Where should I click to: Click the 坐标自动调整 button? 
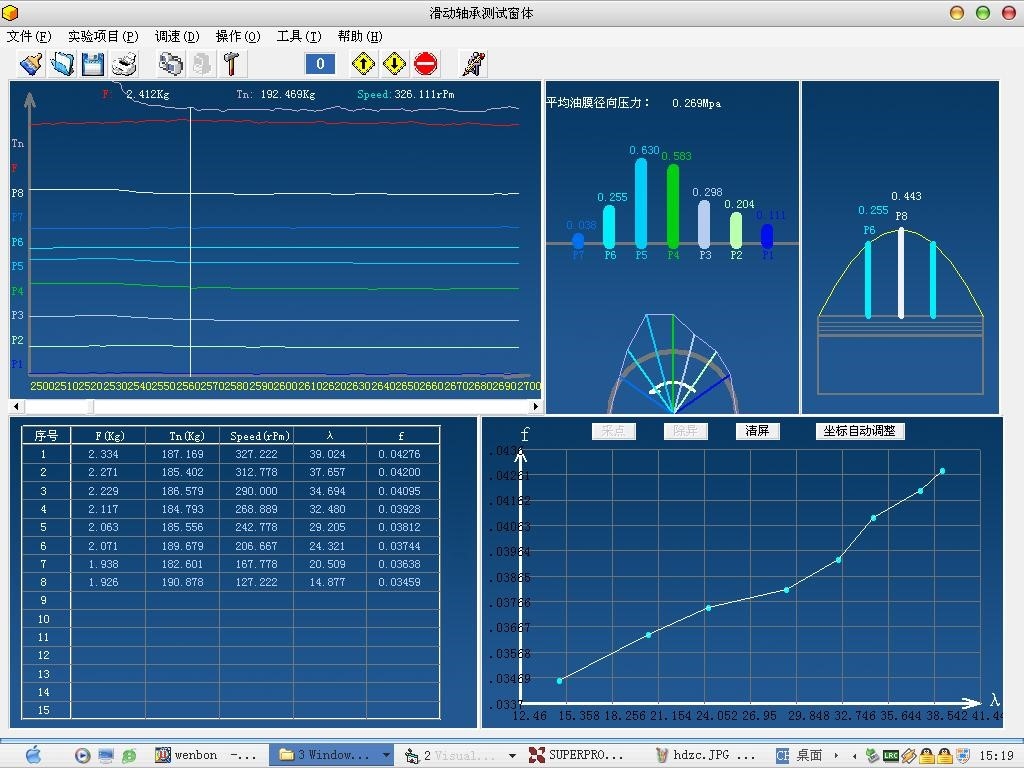(860, 431)
